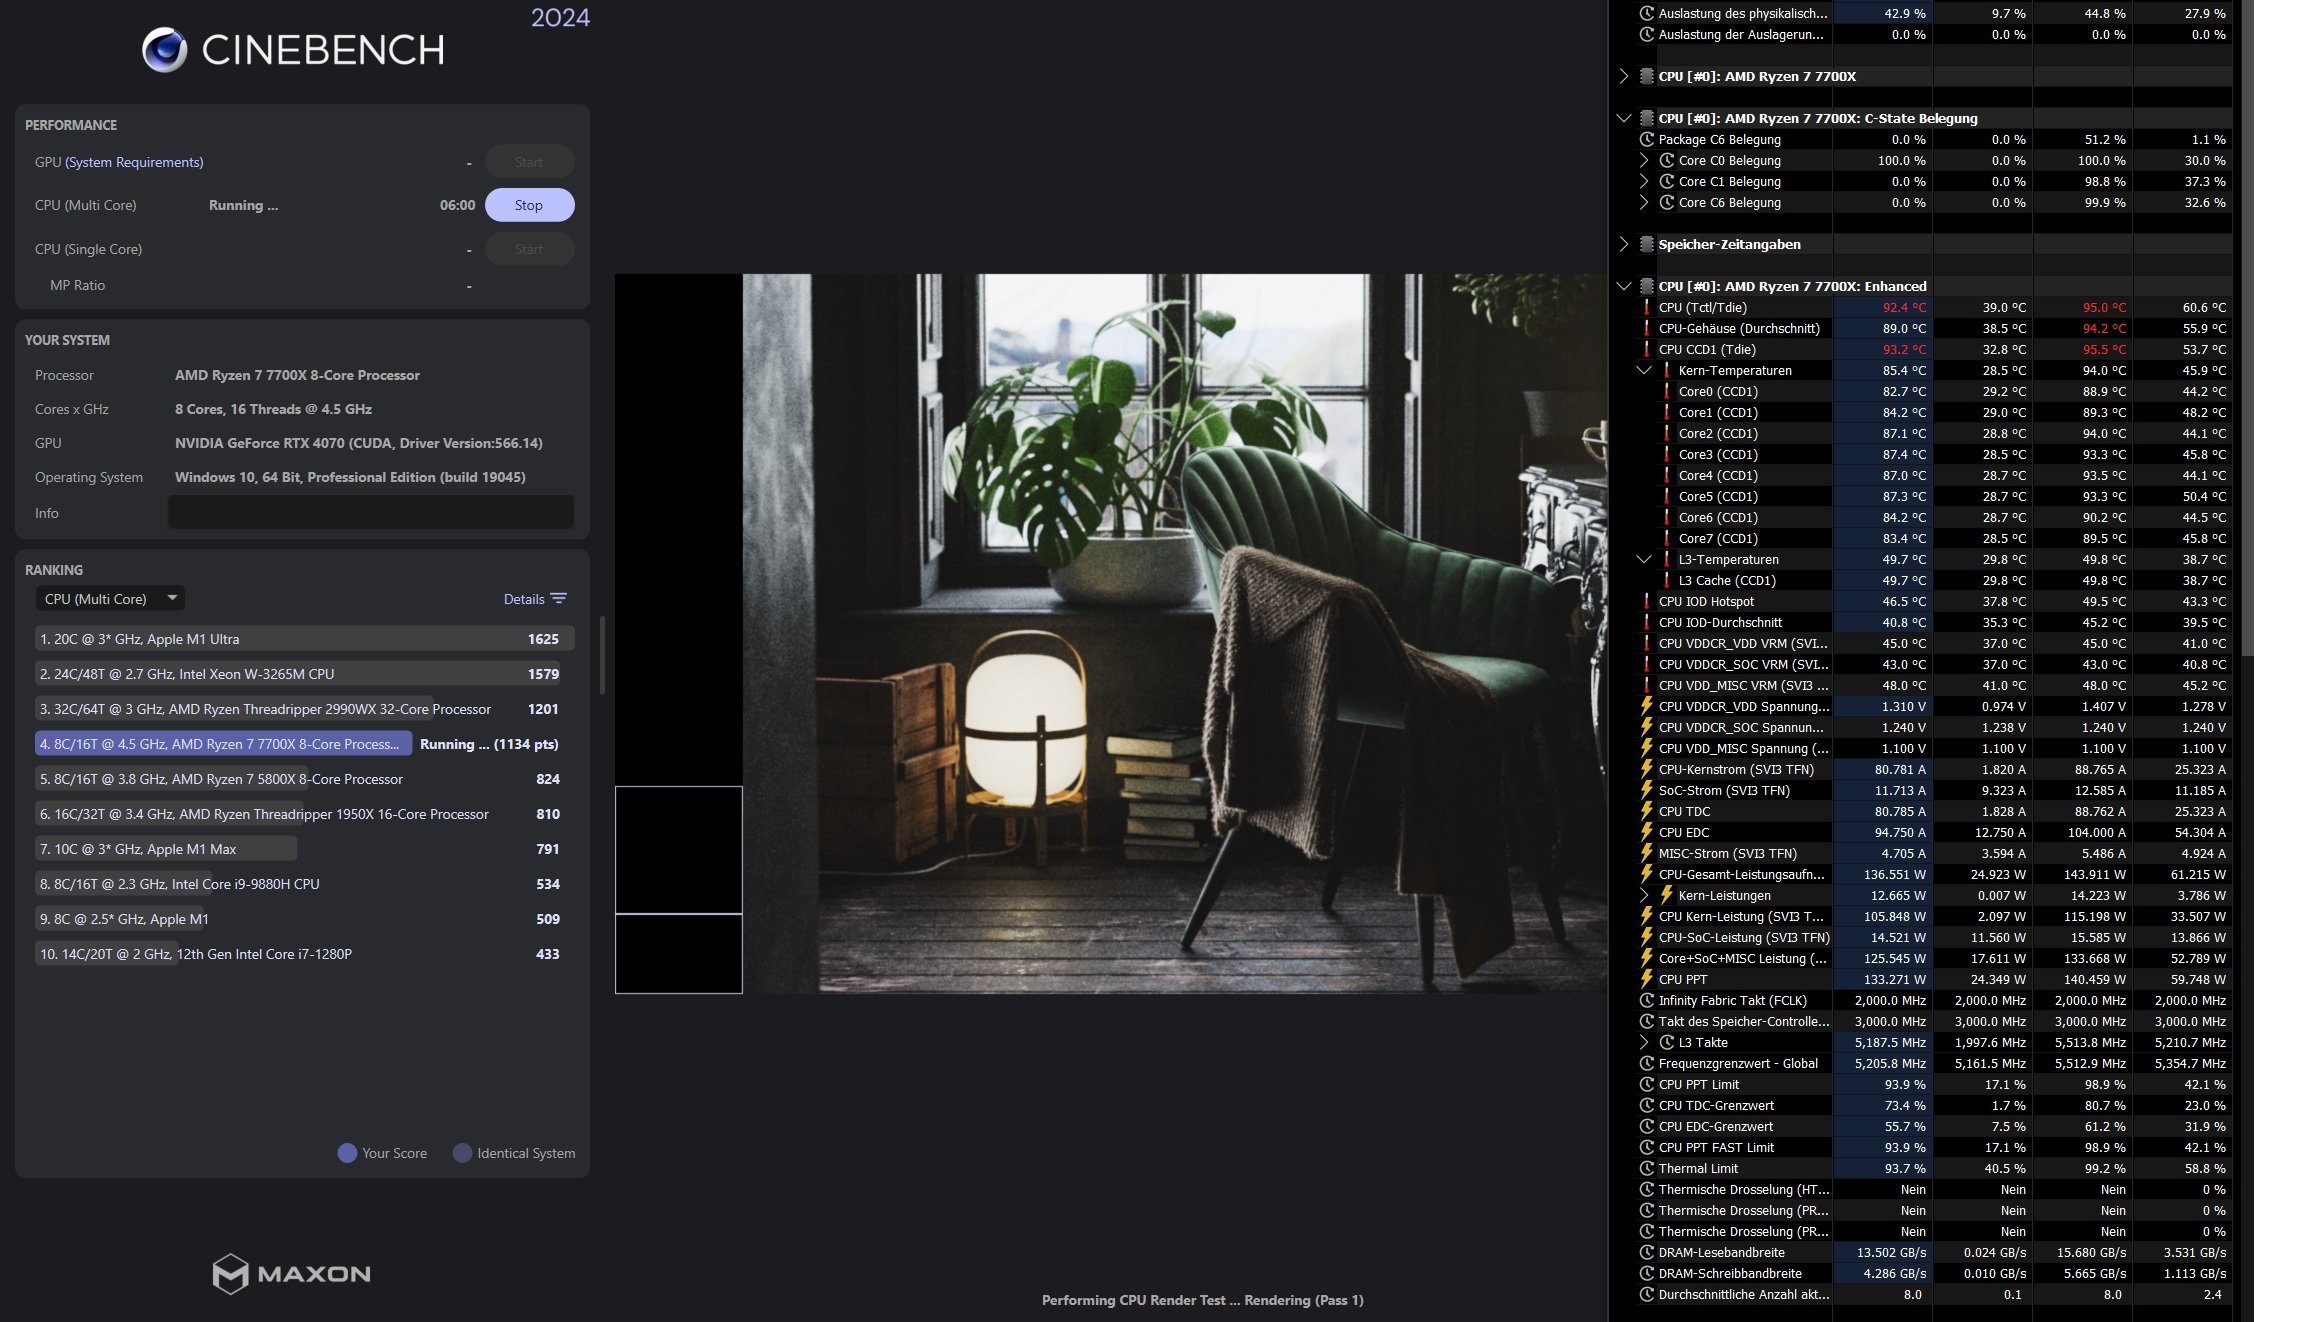2304x1322 pixels.
Task: Click thermometer icon beside CPU (Tctl/Tdie)
Action: click(x=1646, y=308)
